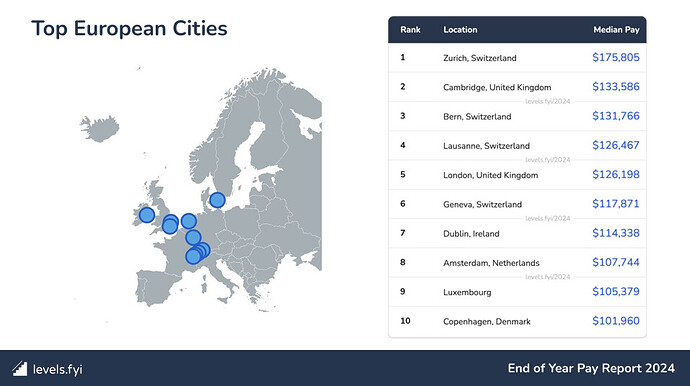Image resolution: width=690 pixels, height=386 pixels.
Task: Click rank number 5 in the table
Action: [403, 174]
